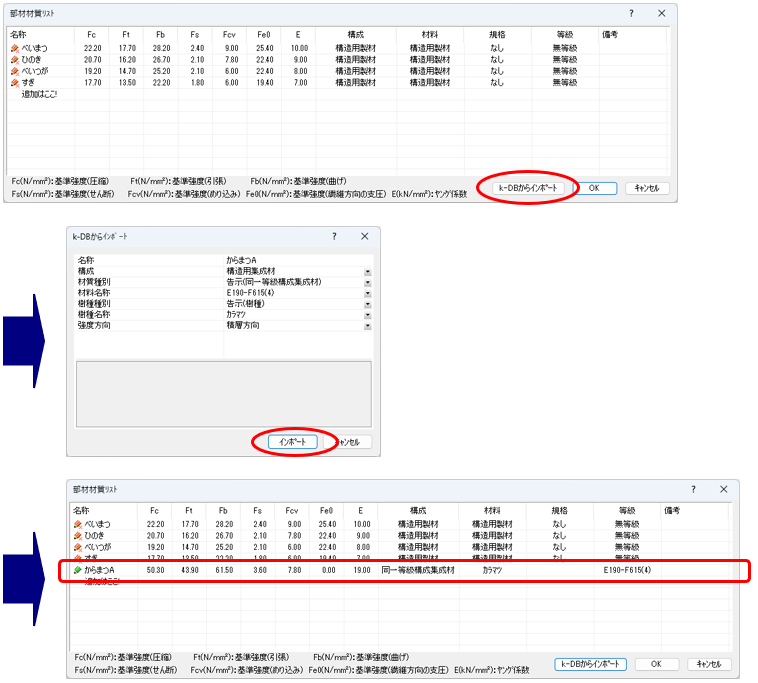Click the すぎ material icon in upper list
The height and width of the screenshot is (683, 758).
click(x=15, y=84)
